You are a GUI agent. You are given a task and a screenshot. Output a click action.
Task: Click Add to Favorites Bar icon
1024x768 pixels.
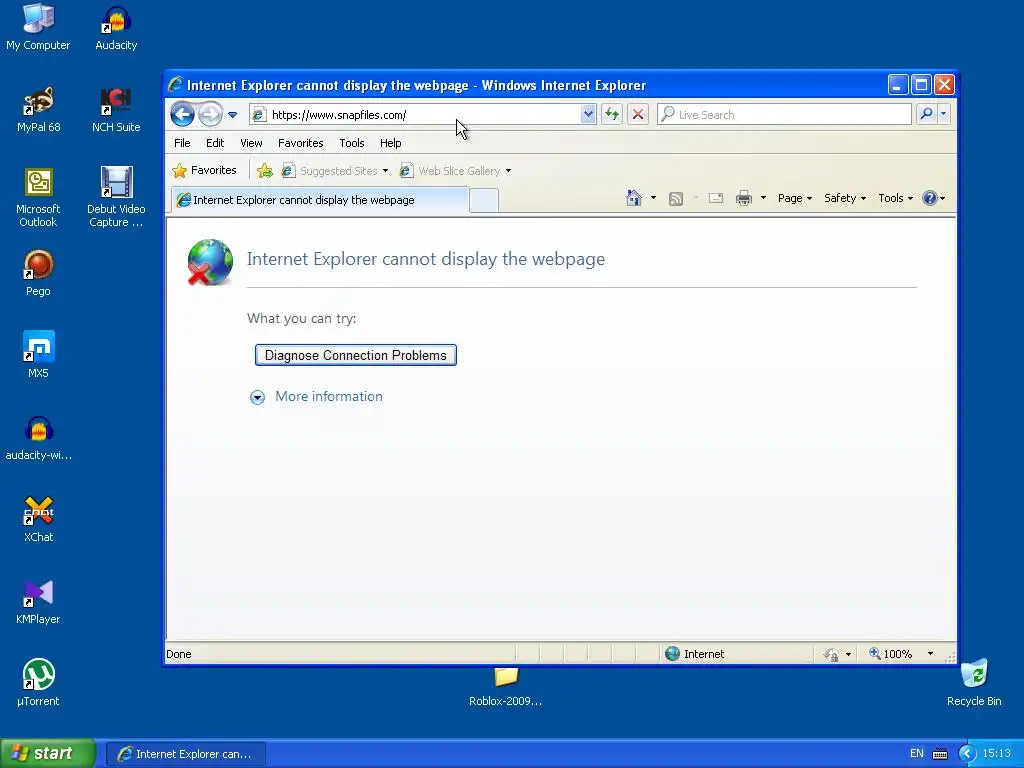pyautogui.click(x=264, y=170)
